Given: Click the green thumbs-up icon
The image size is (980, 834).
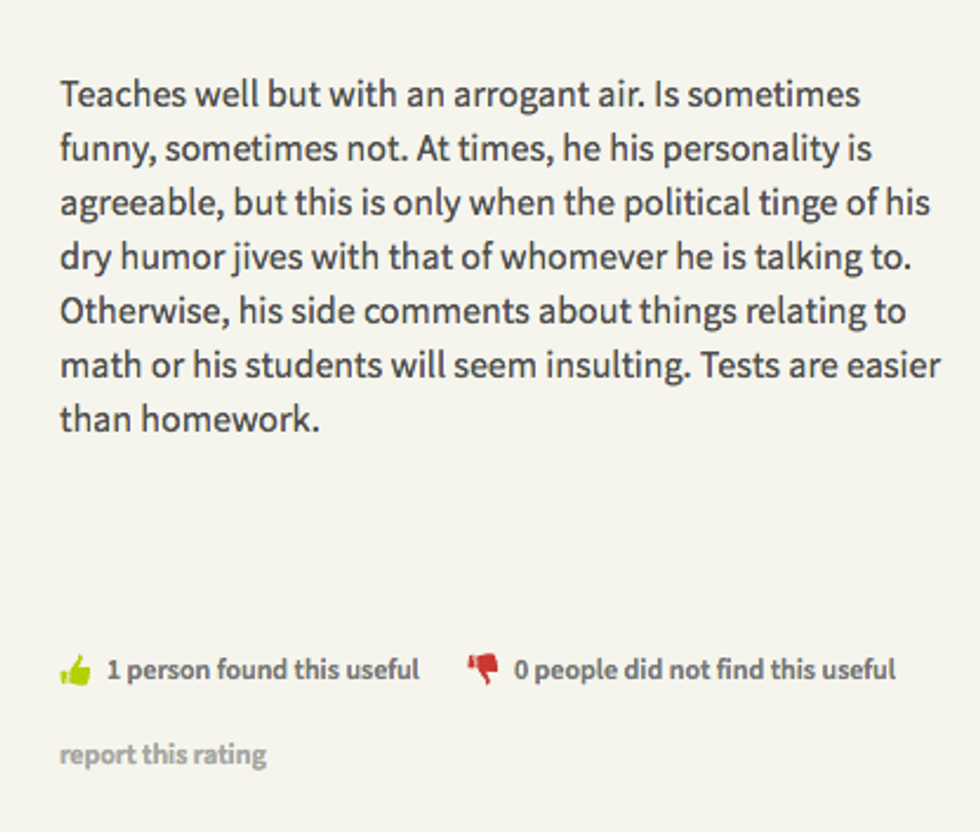Looking at the screenshot, I should click(x=76, y=670).
